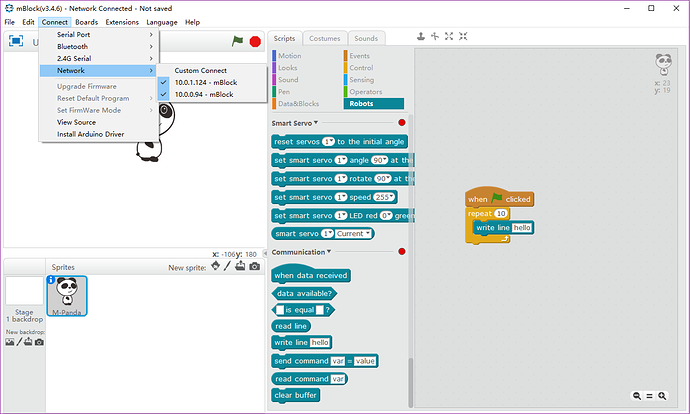The image size is (690, 414).
Task: Click repeat count field 10 in script
Action: (x=501, y=213)
